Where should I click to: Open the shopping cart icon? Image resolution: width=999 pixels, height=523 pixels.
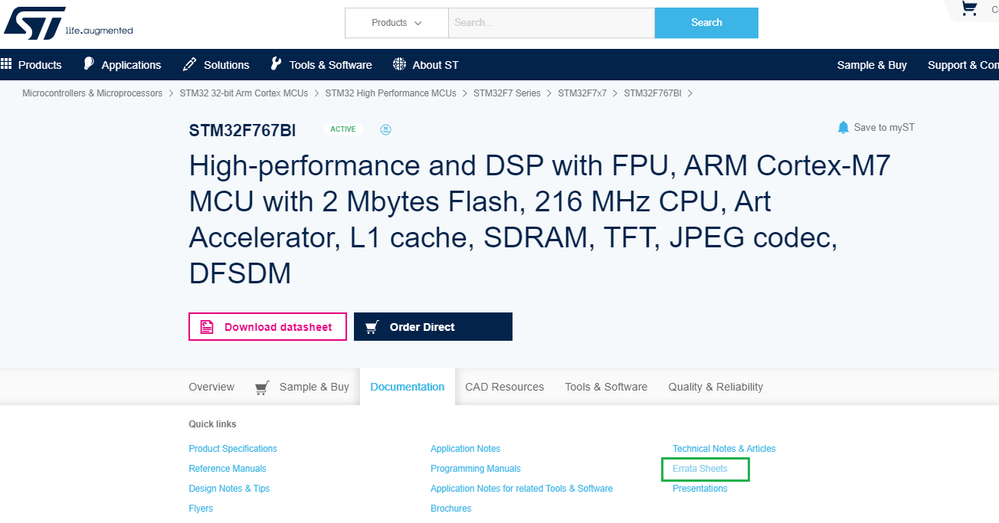969,8
